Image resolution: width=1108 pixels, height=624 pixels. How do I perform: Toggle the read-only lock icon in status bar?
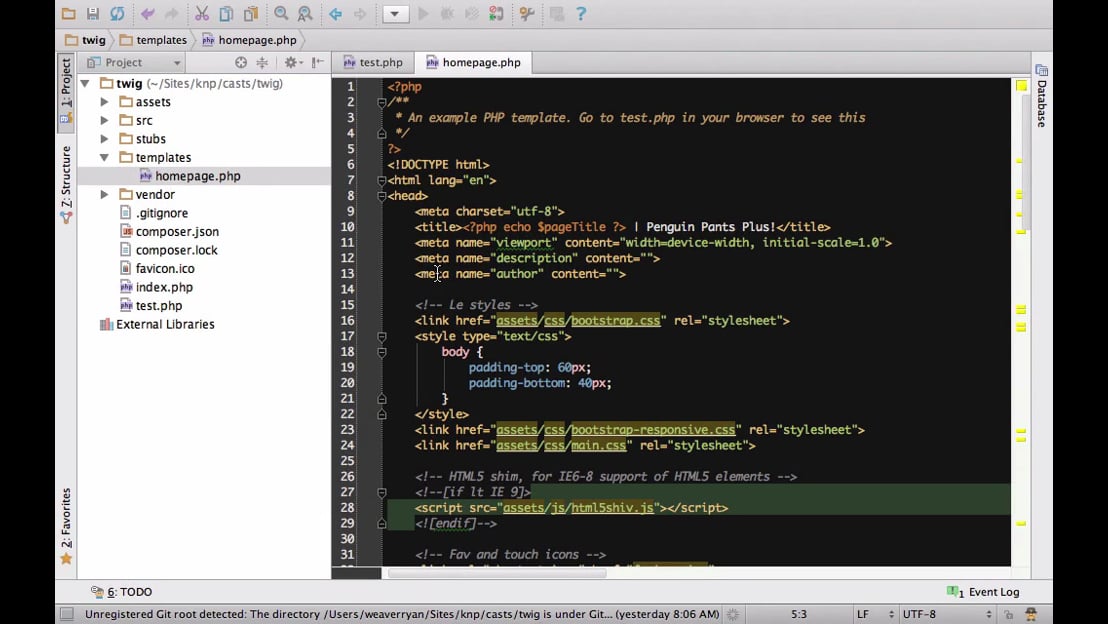[x=1009, y=614]
